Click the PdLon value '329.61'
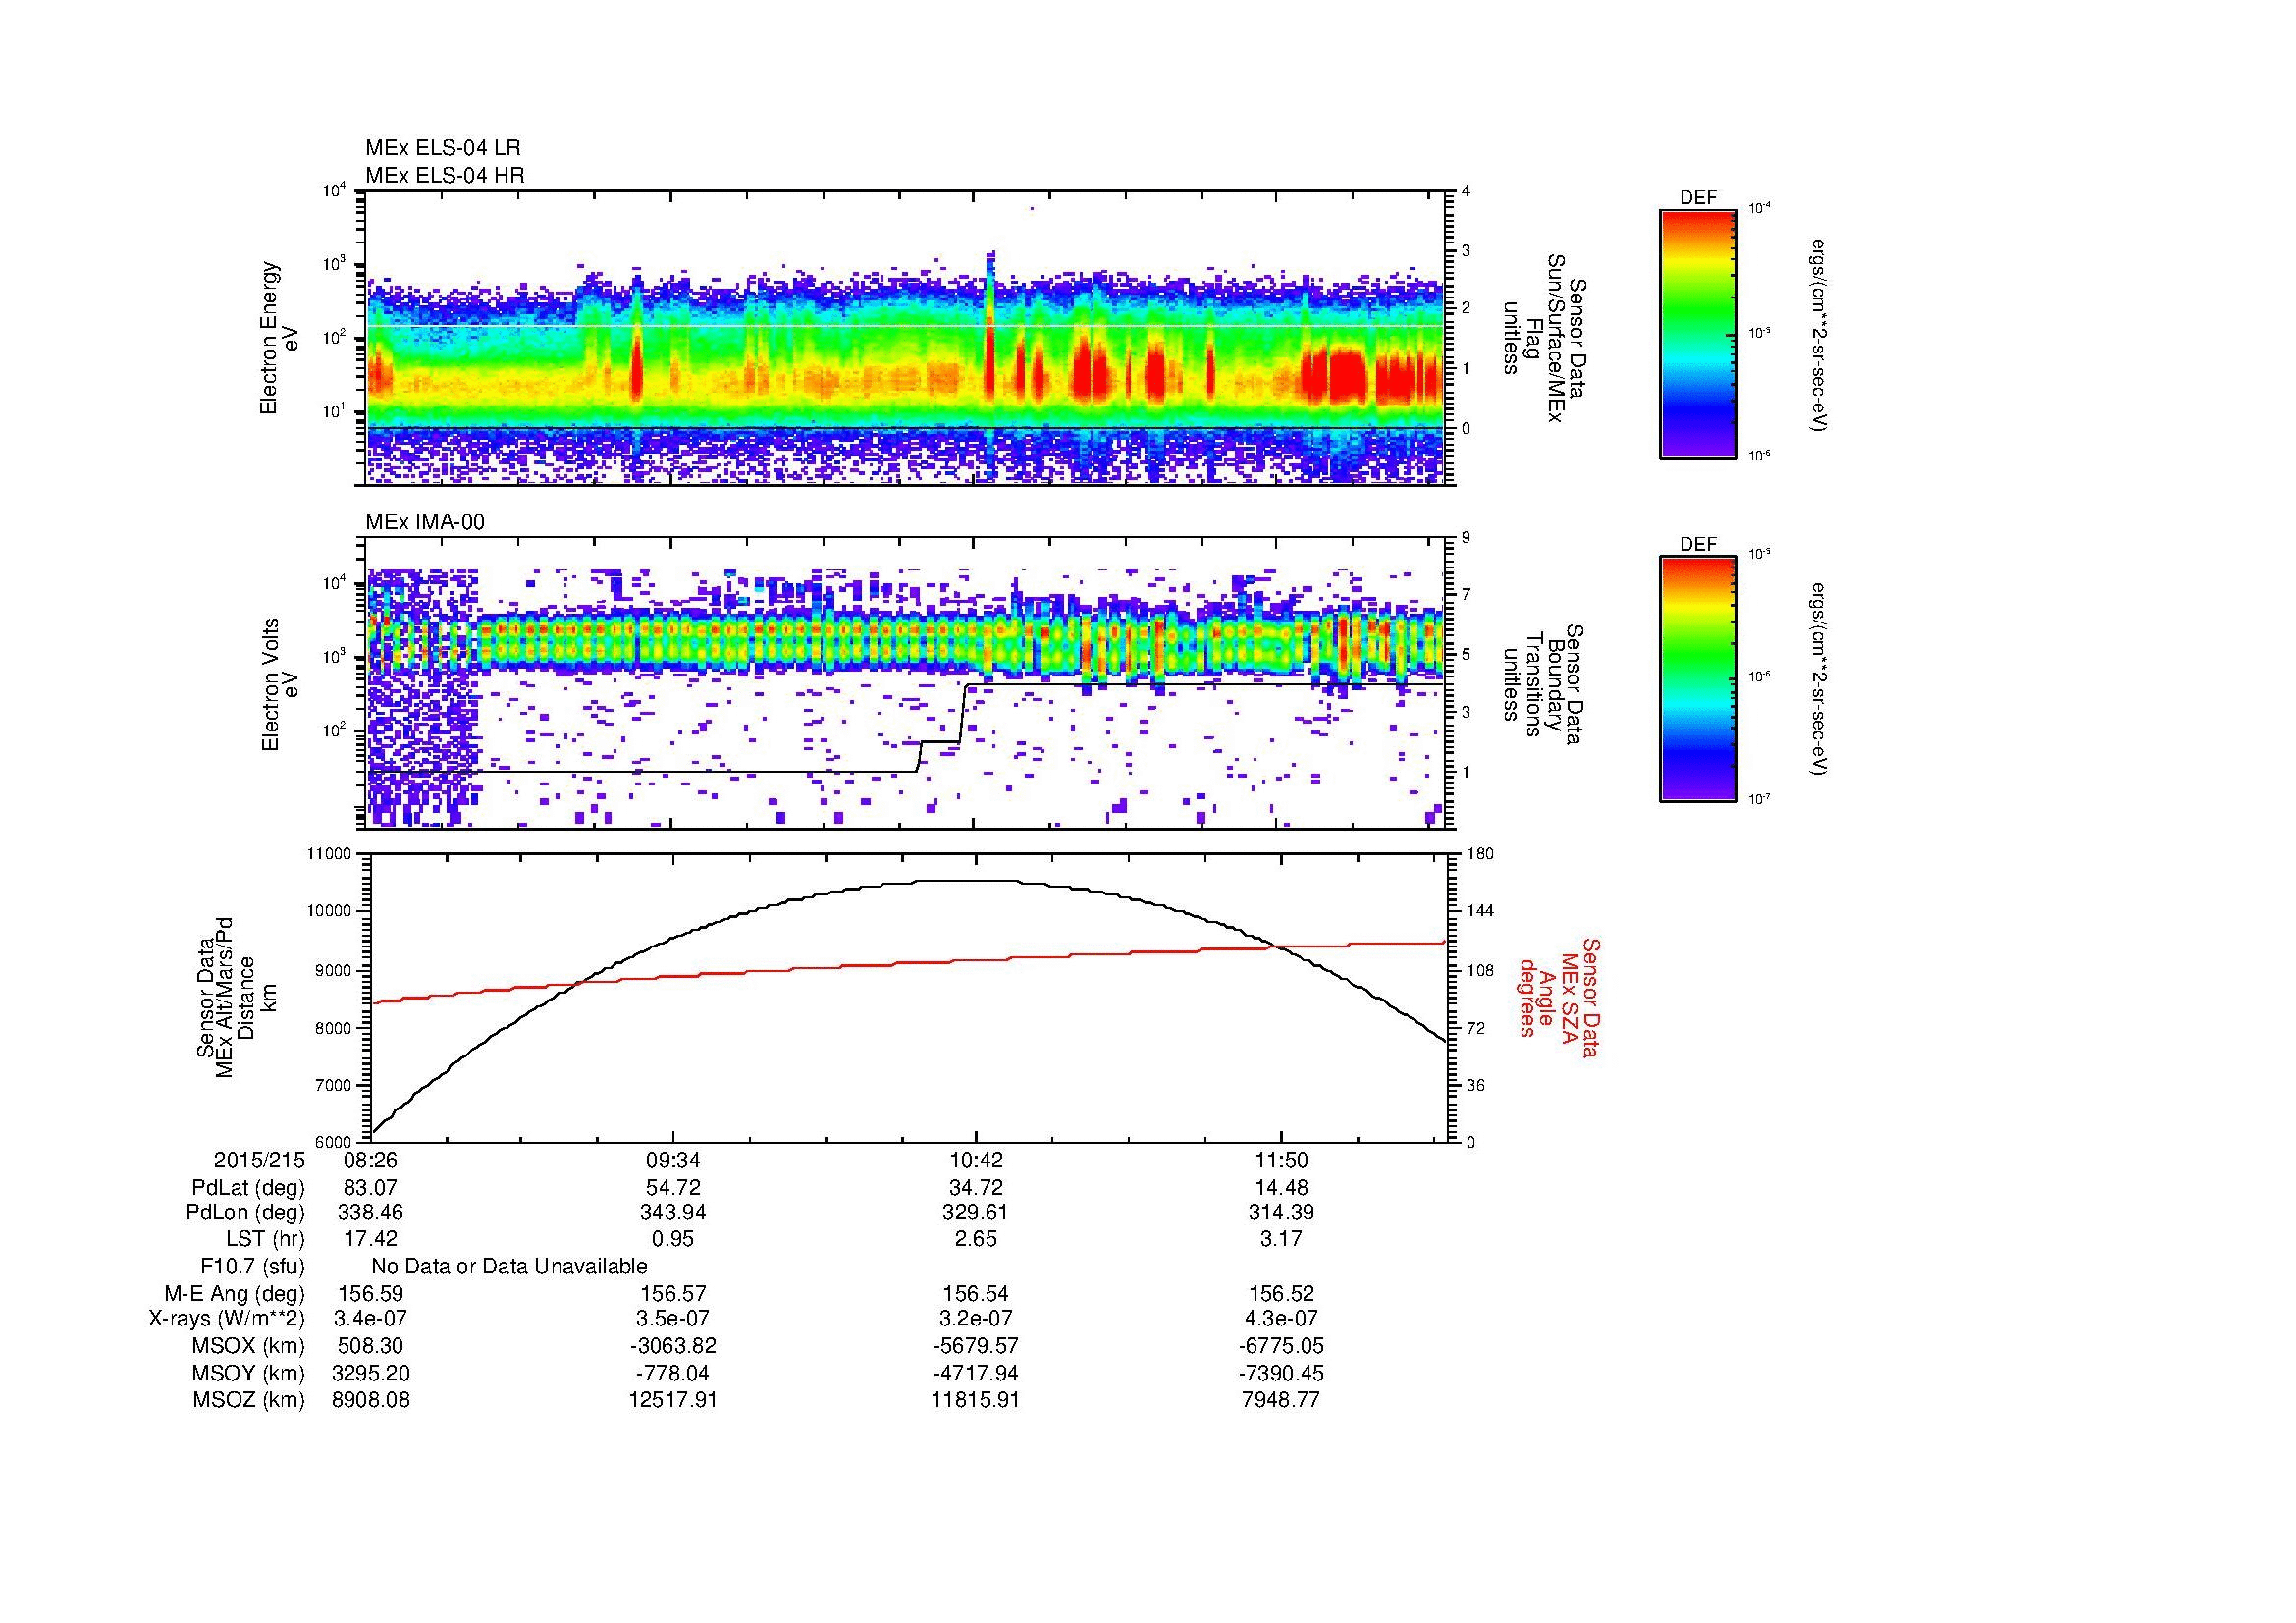The image size is (2296, 1623). coord(976,1213)
